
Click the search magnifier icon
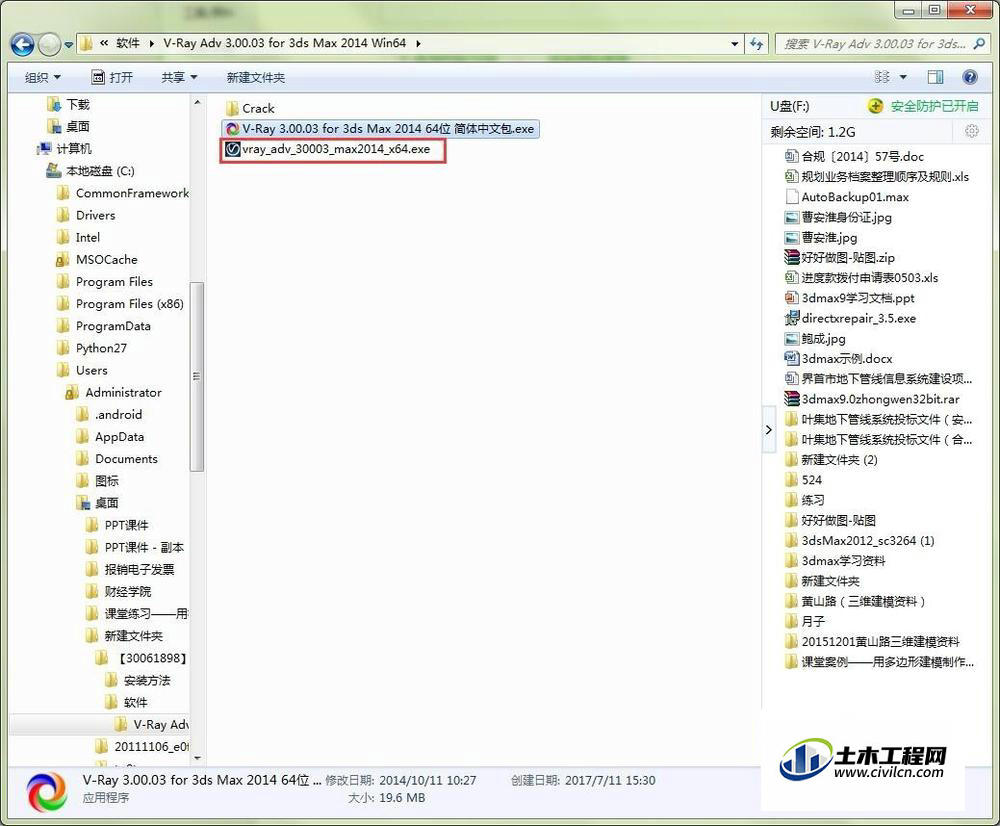click(x=979, y=43)
